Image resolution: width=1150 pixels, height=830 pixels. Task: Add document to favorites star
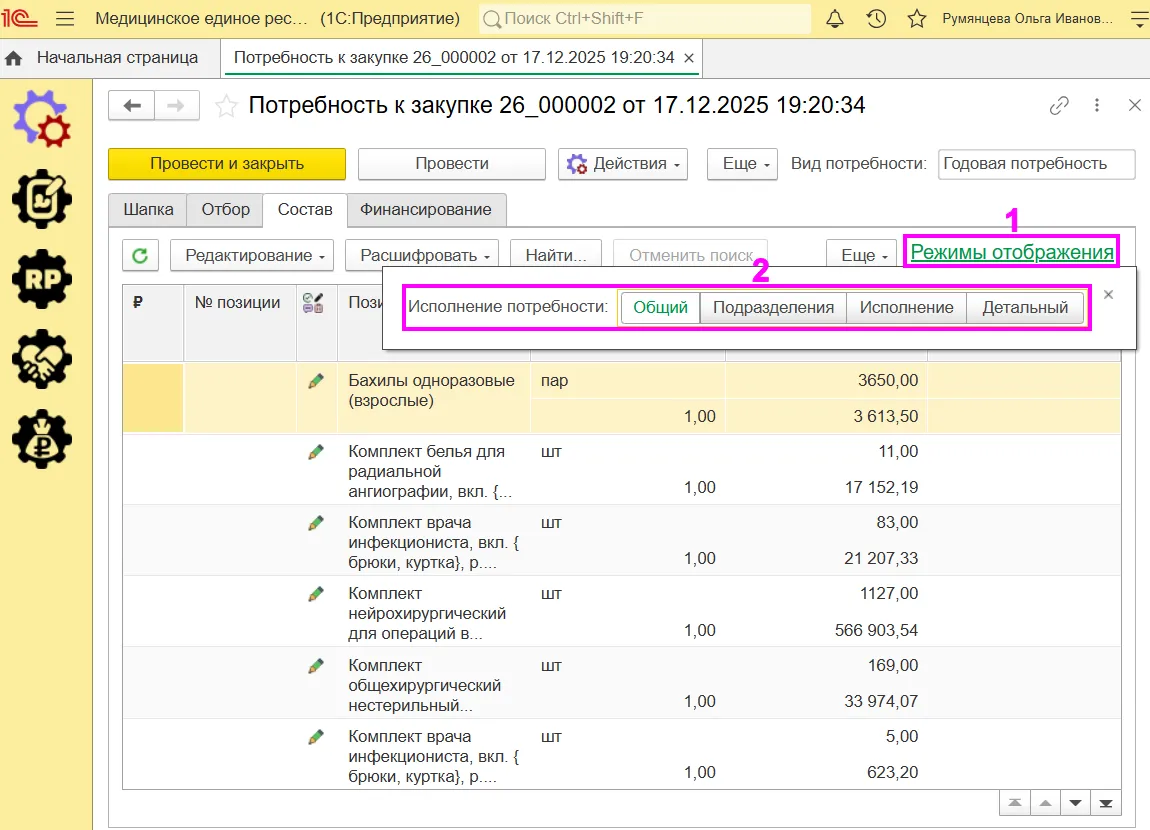click(226, 106)
